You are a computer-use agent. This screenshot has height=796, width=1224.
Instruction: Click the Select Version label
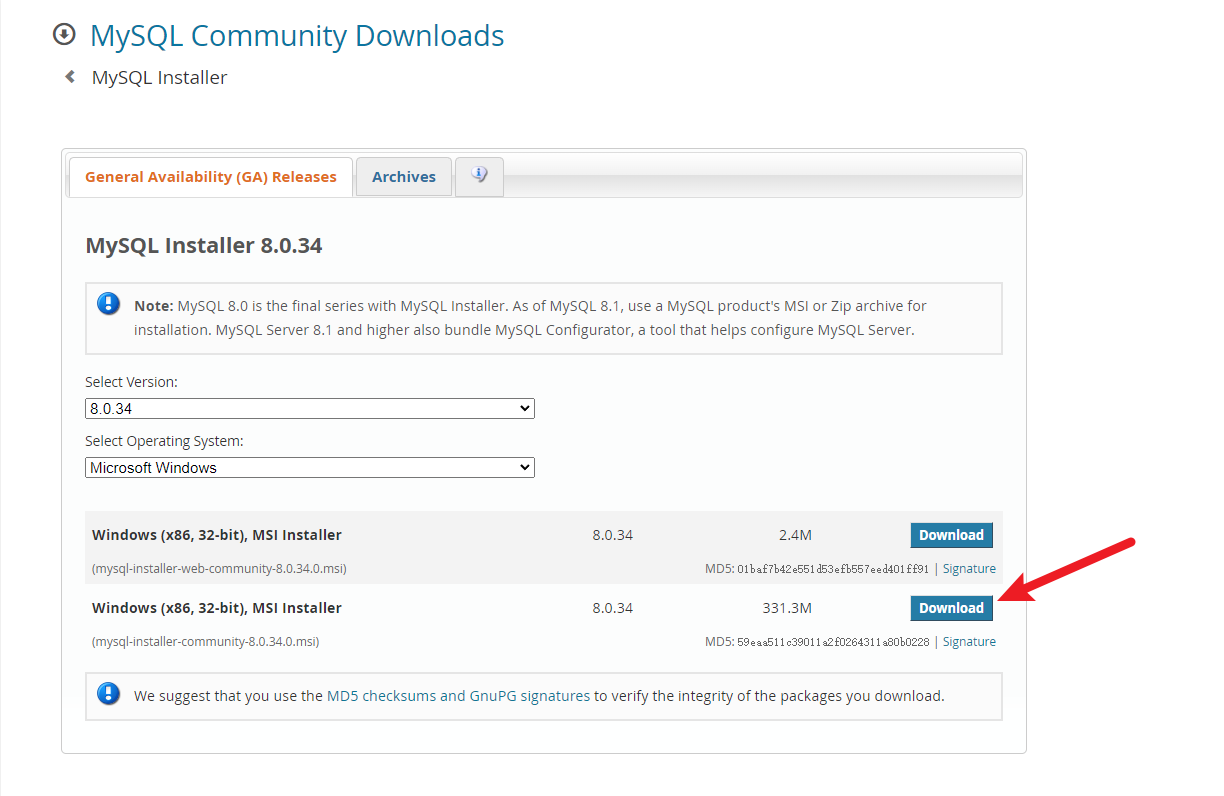coord(131,382)
